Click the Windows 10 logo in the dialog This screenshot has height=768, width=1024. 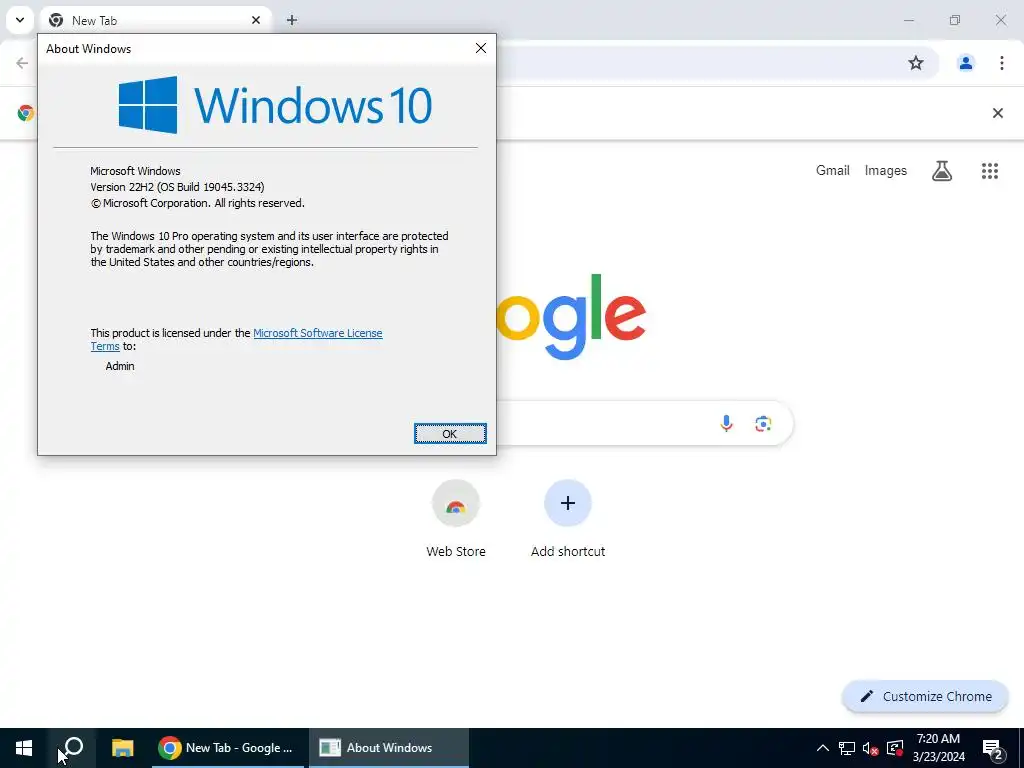pyautogui.click(x=275, y=104)
